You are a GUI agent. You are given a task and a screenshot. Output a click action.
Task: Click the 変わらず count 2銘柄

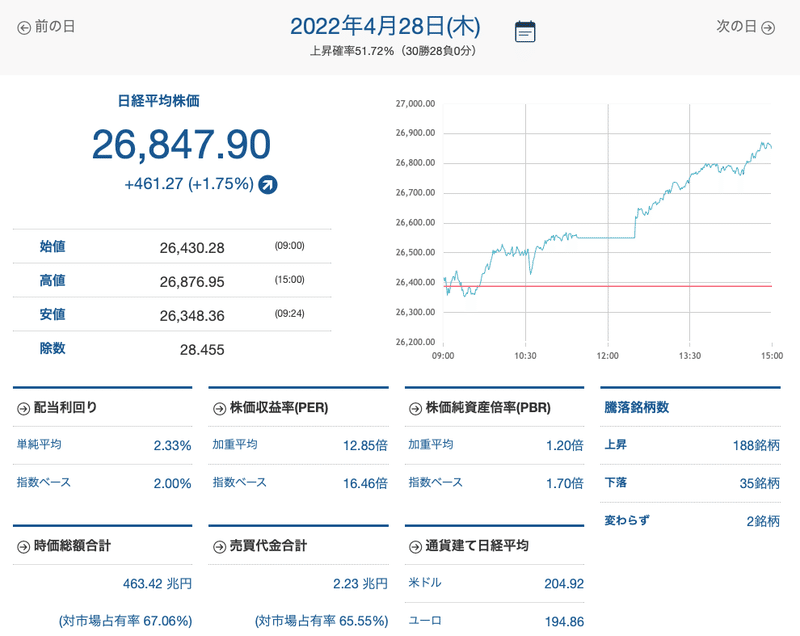coord(763,521)
